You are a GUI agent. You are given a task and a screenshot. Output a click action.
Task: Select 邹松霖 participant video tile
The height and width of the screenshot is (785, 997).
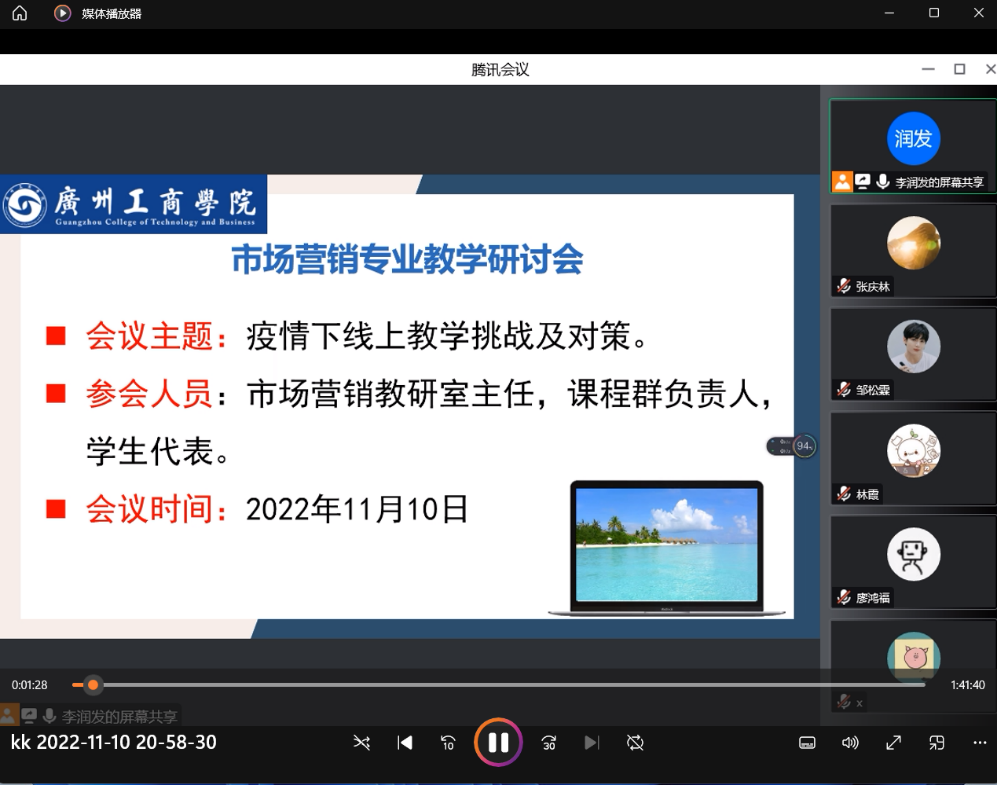click(x=913, y=353)
